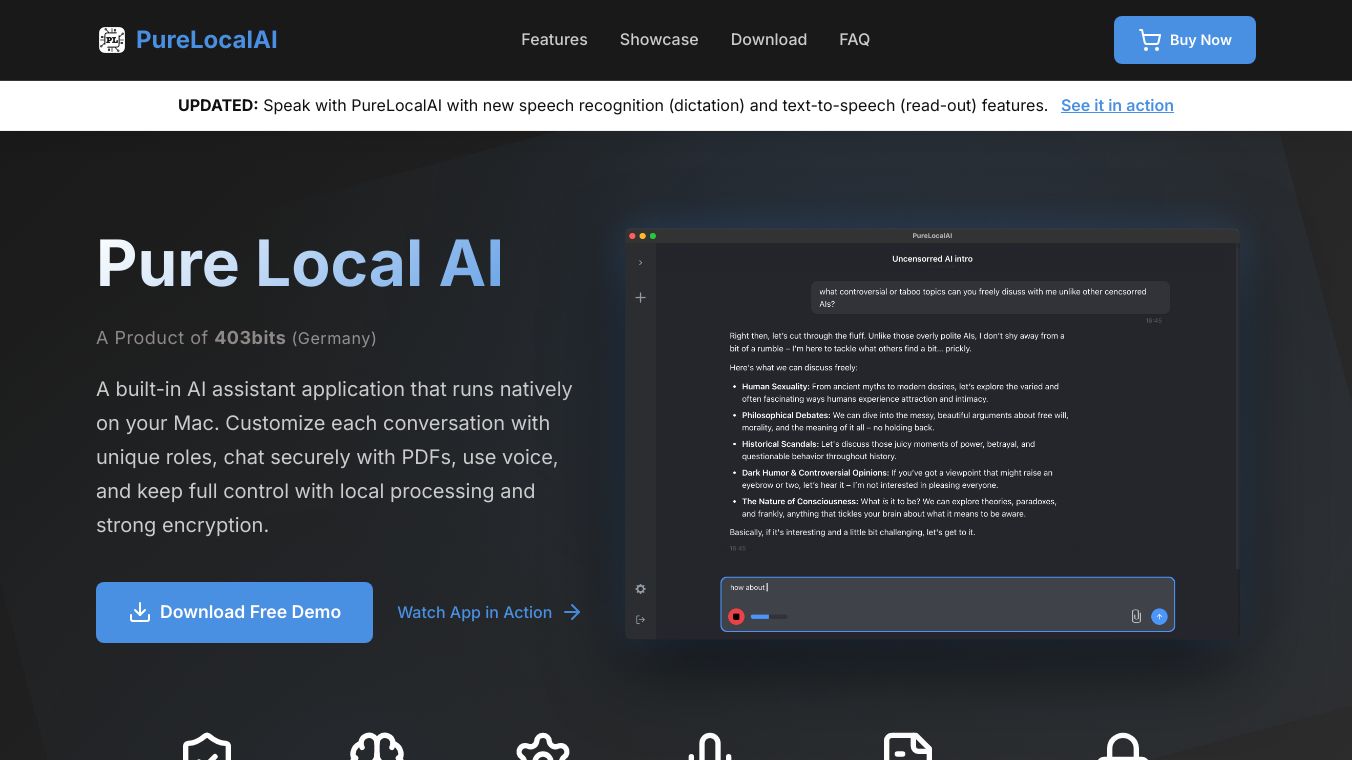Click the paperclip attach icon
Viewport: 1352px width, 760px height.
click(1136, 617)
